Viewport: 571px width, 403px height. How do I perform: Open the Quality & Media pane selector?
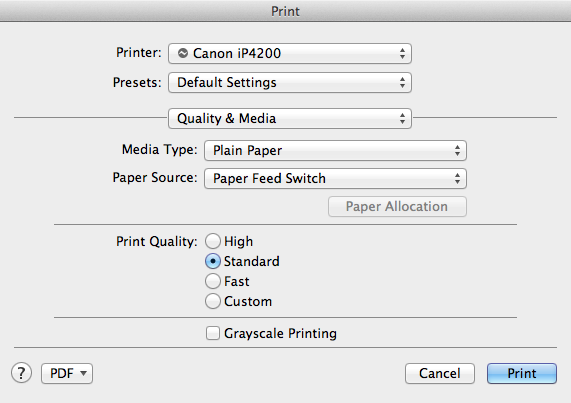290,118
